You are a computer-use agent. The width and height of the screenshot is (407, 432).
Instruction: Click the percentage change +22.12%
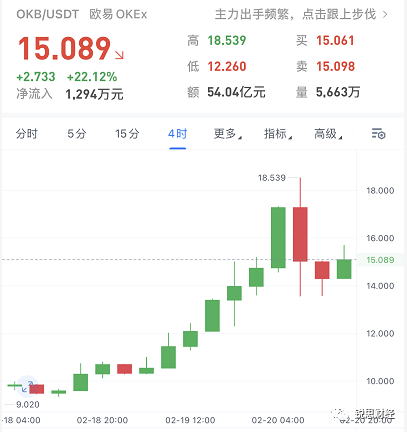tap(92, 77)
